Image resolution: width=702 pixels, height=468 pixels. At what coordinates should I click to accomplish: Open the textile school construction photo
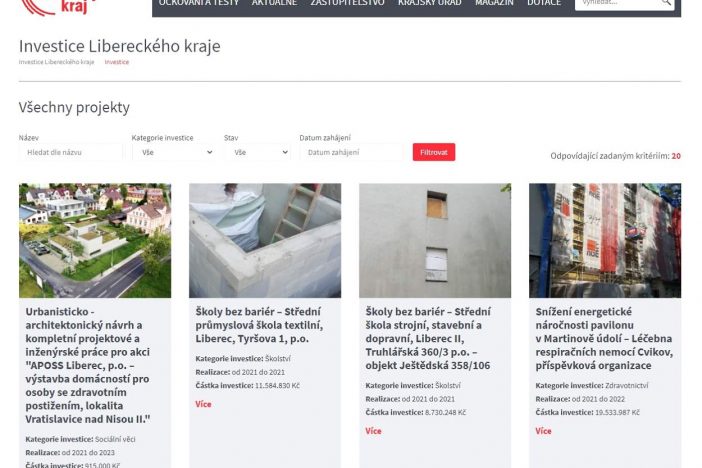(265, 240)
